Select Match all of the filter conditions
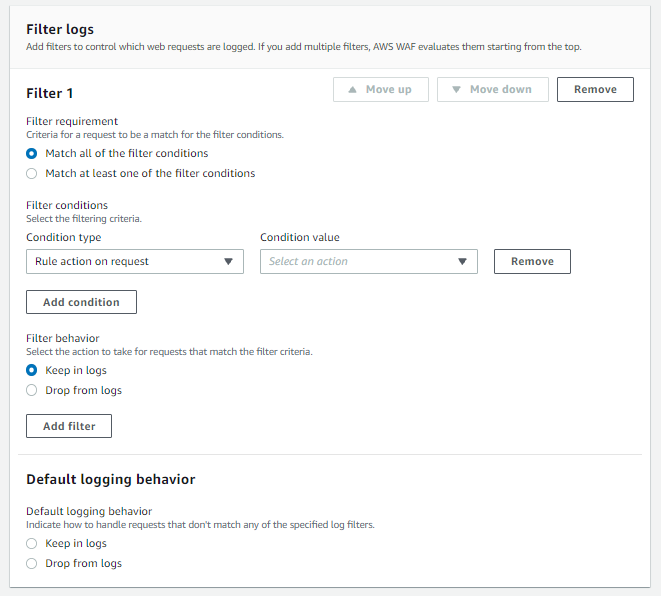This screenshot has width=661, height=596. click(x=33, y=154)
